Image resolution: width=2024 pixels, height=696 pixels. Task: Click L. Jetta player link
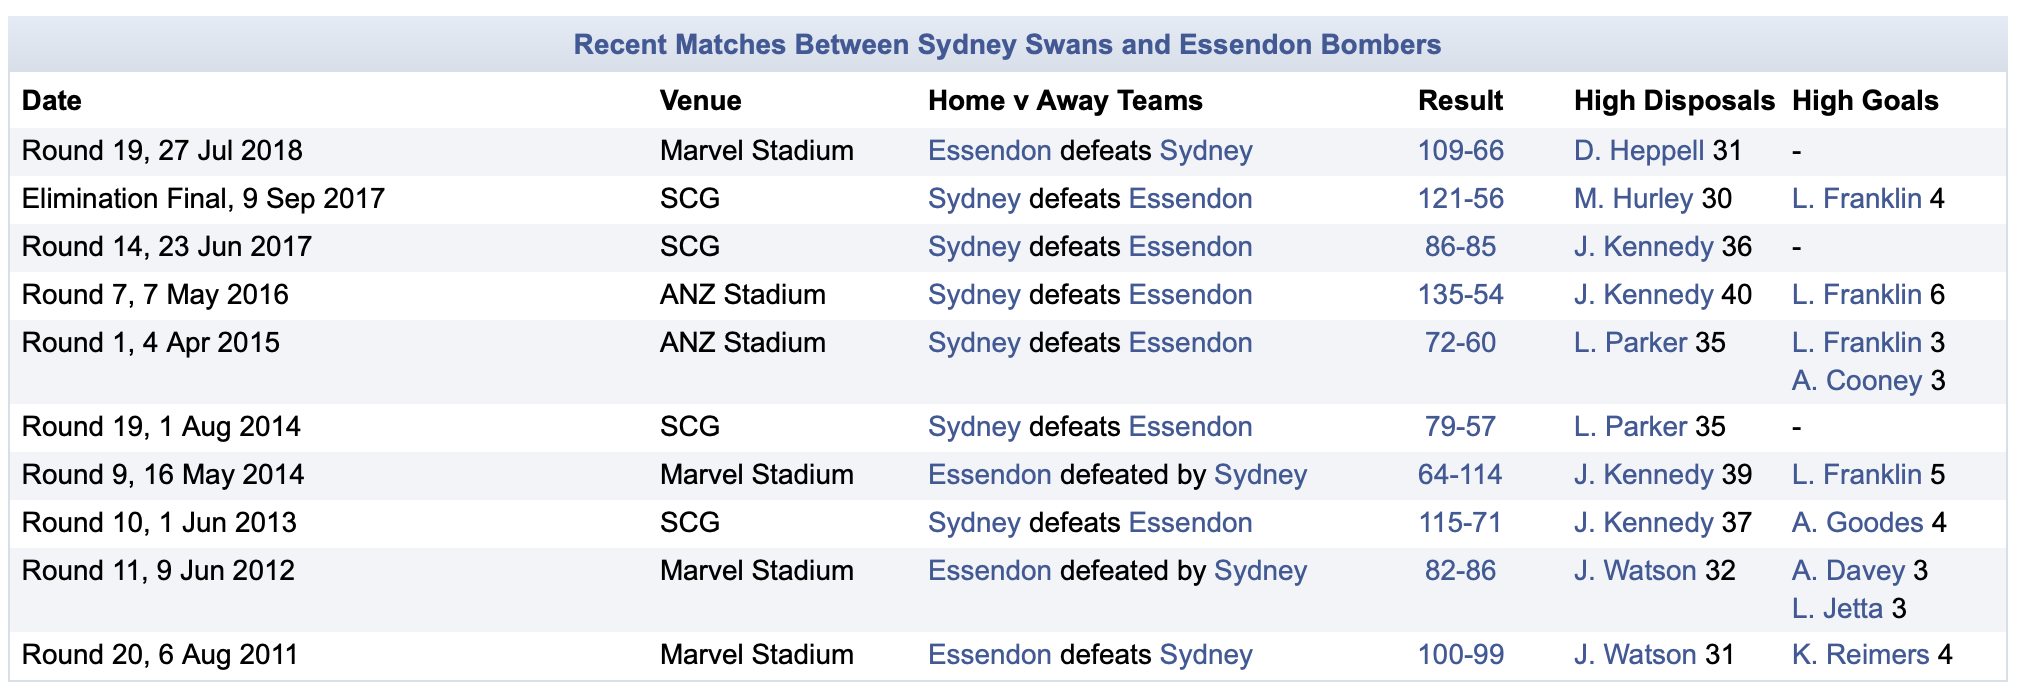pos(1837,609)
